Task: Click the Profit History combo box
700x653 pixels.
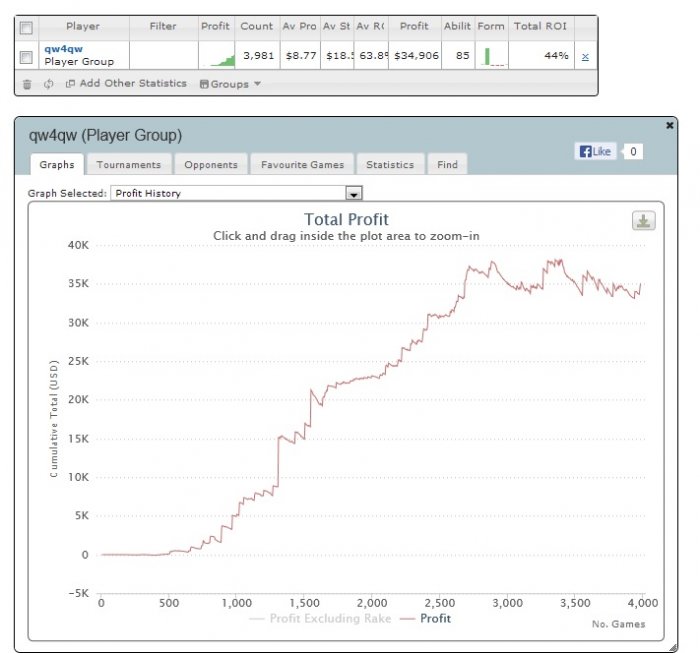Action: coord(237,193)
